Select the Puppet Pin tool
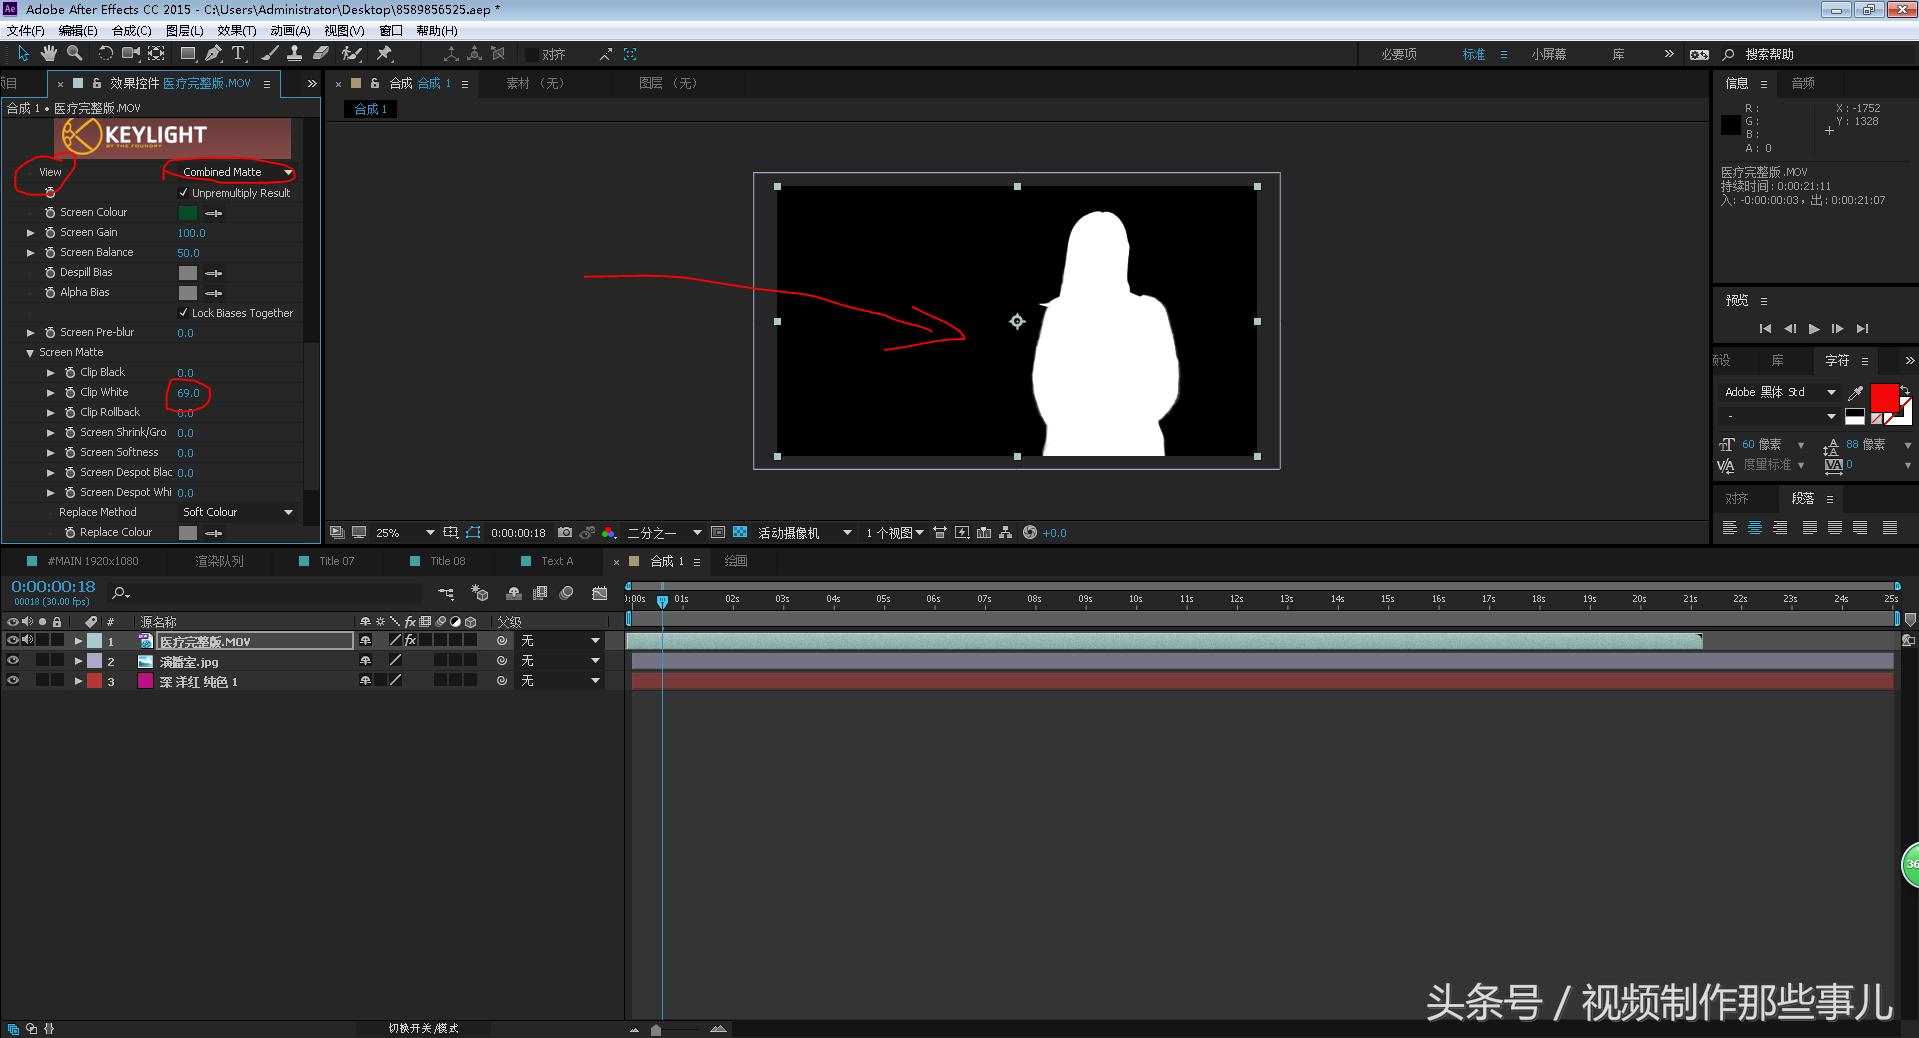 [384, 54]
